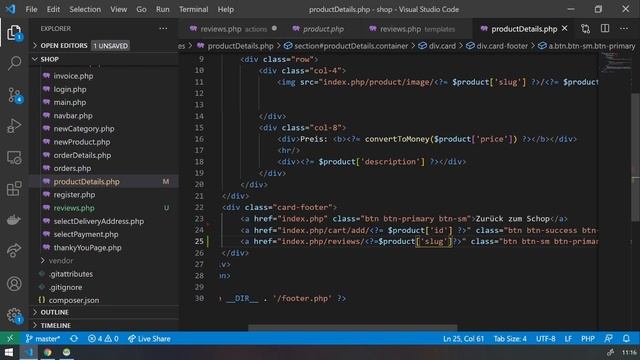Open Manage gear icon

coord(14,315)
